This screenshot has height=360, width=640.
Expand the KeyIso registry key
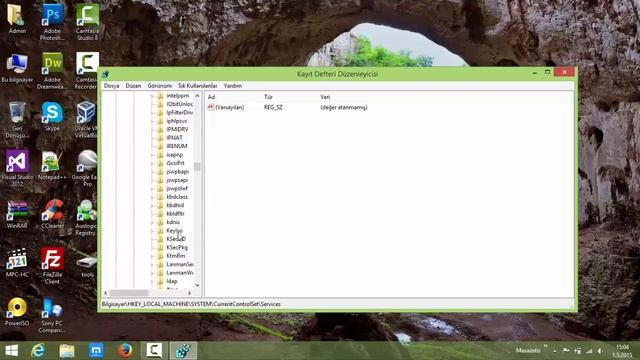[152, 231]
